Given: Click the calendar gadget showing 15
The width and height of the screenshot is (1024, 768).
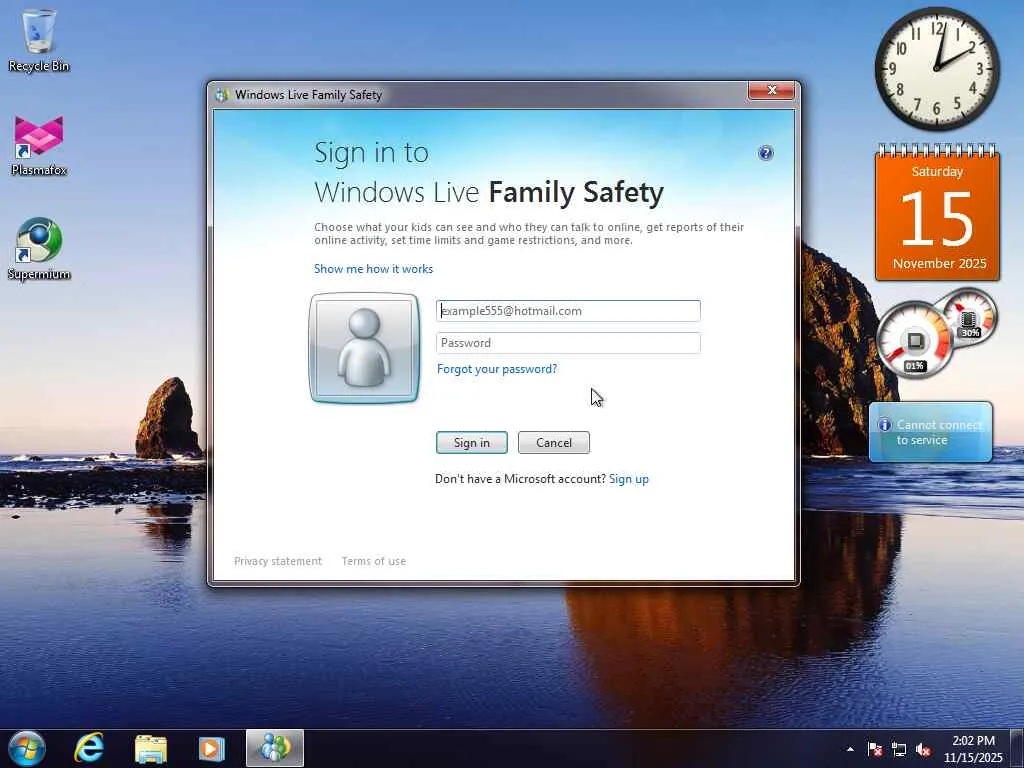Looking at the screenshot, I should click(938, 212).
